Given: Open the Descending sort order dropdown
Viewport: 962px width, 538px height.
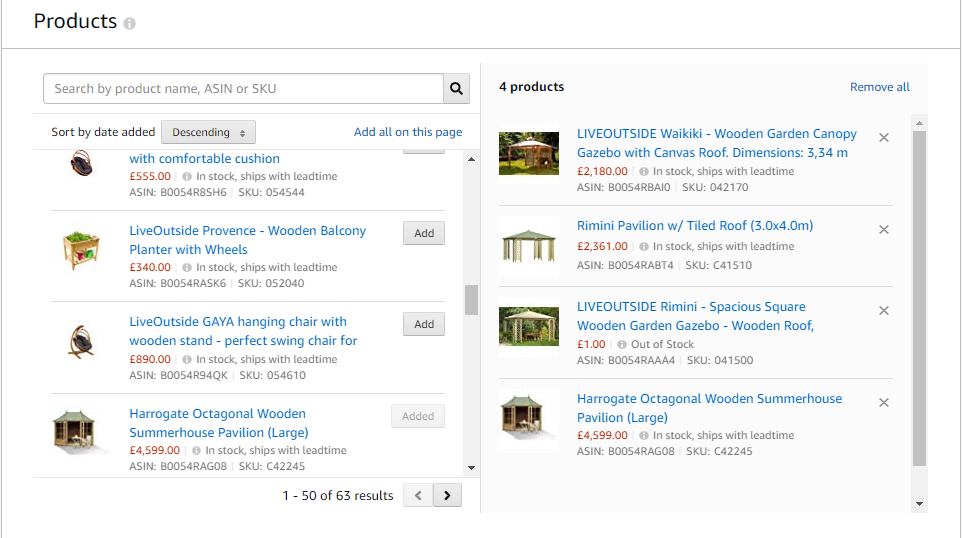Looking at the screenshot, I should (208, 132).
